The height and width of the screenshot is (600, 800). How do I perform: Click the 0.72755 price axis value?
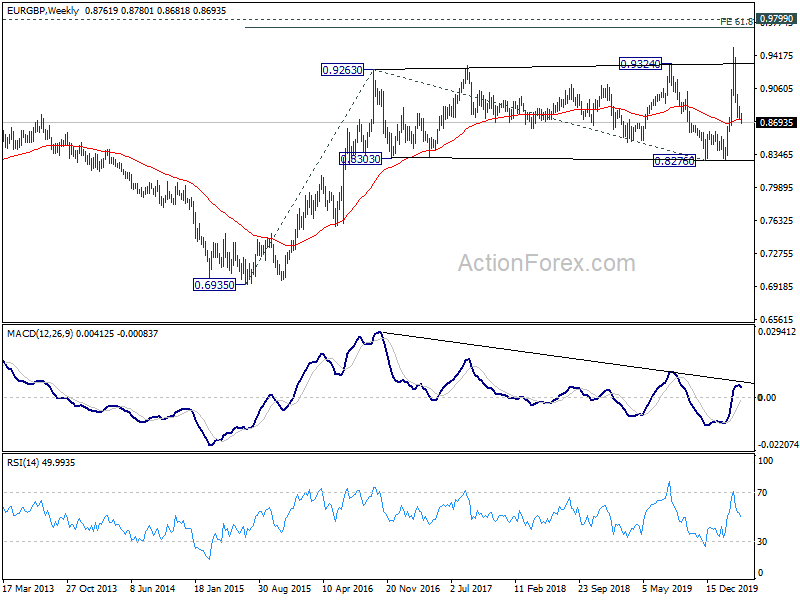tap(777, 254)
